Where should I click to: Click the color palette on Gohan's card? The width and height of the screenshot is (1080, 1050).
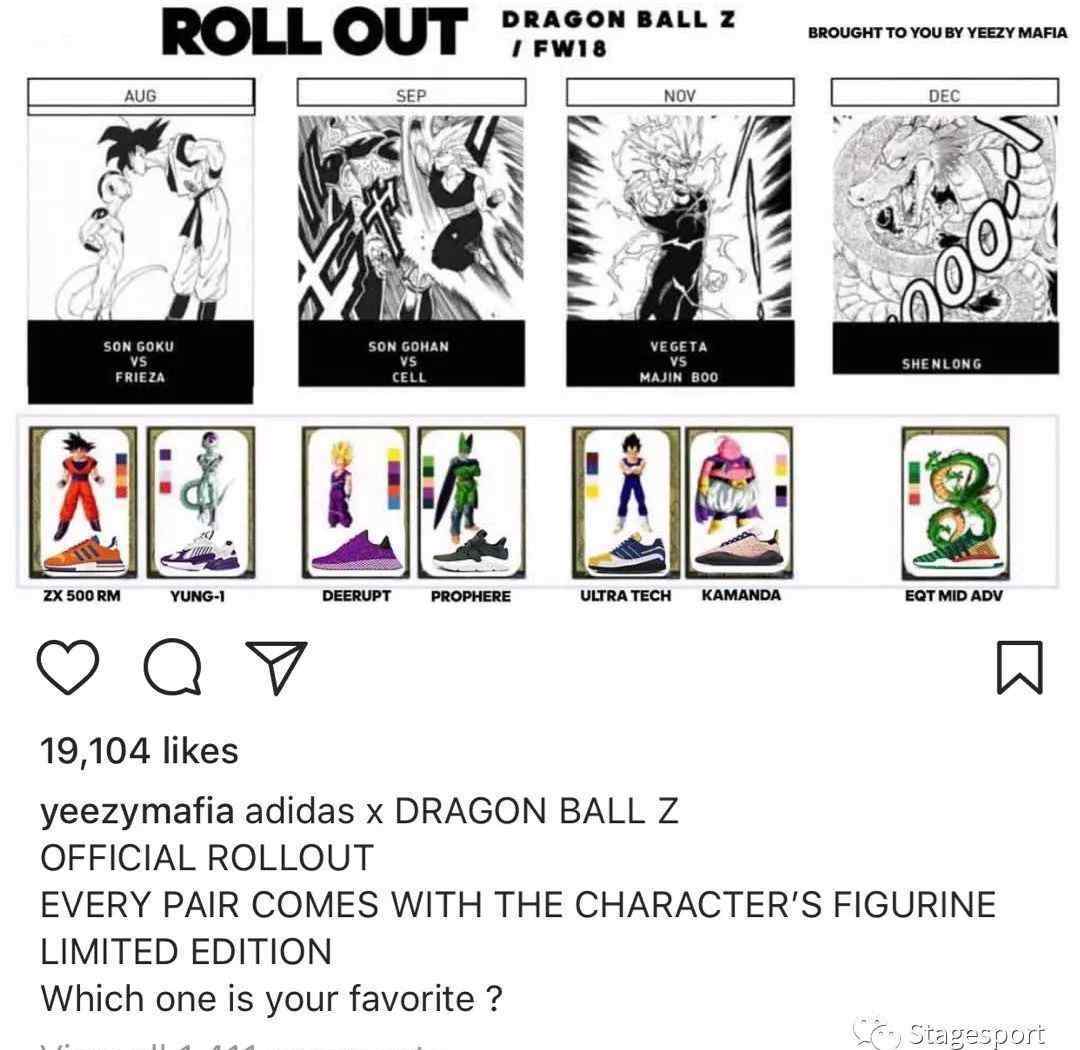coord(394,478)
